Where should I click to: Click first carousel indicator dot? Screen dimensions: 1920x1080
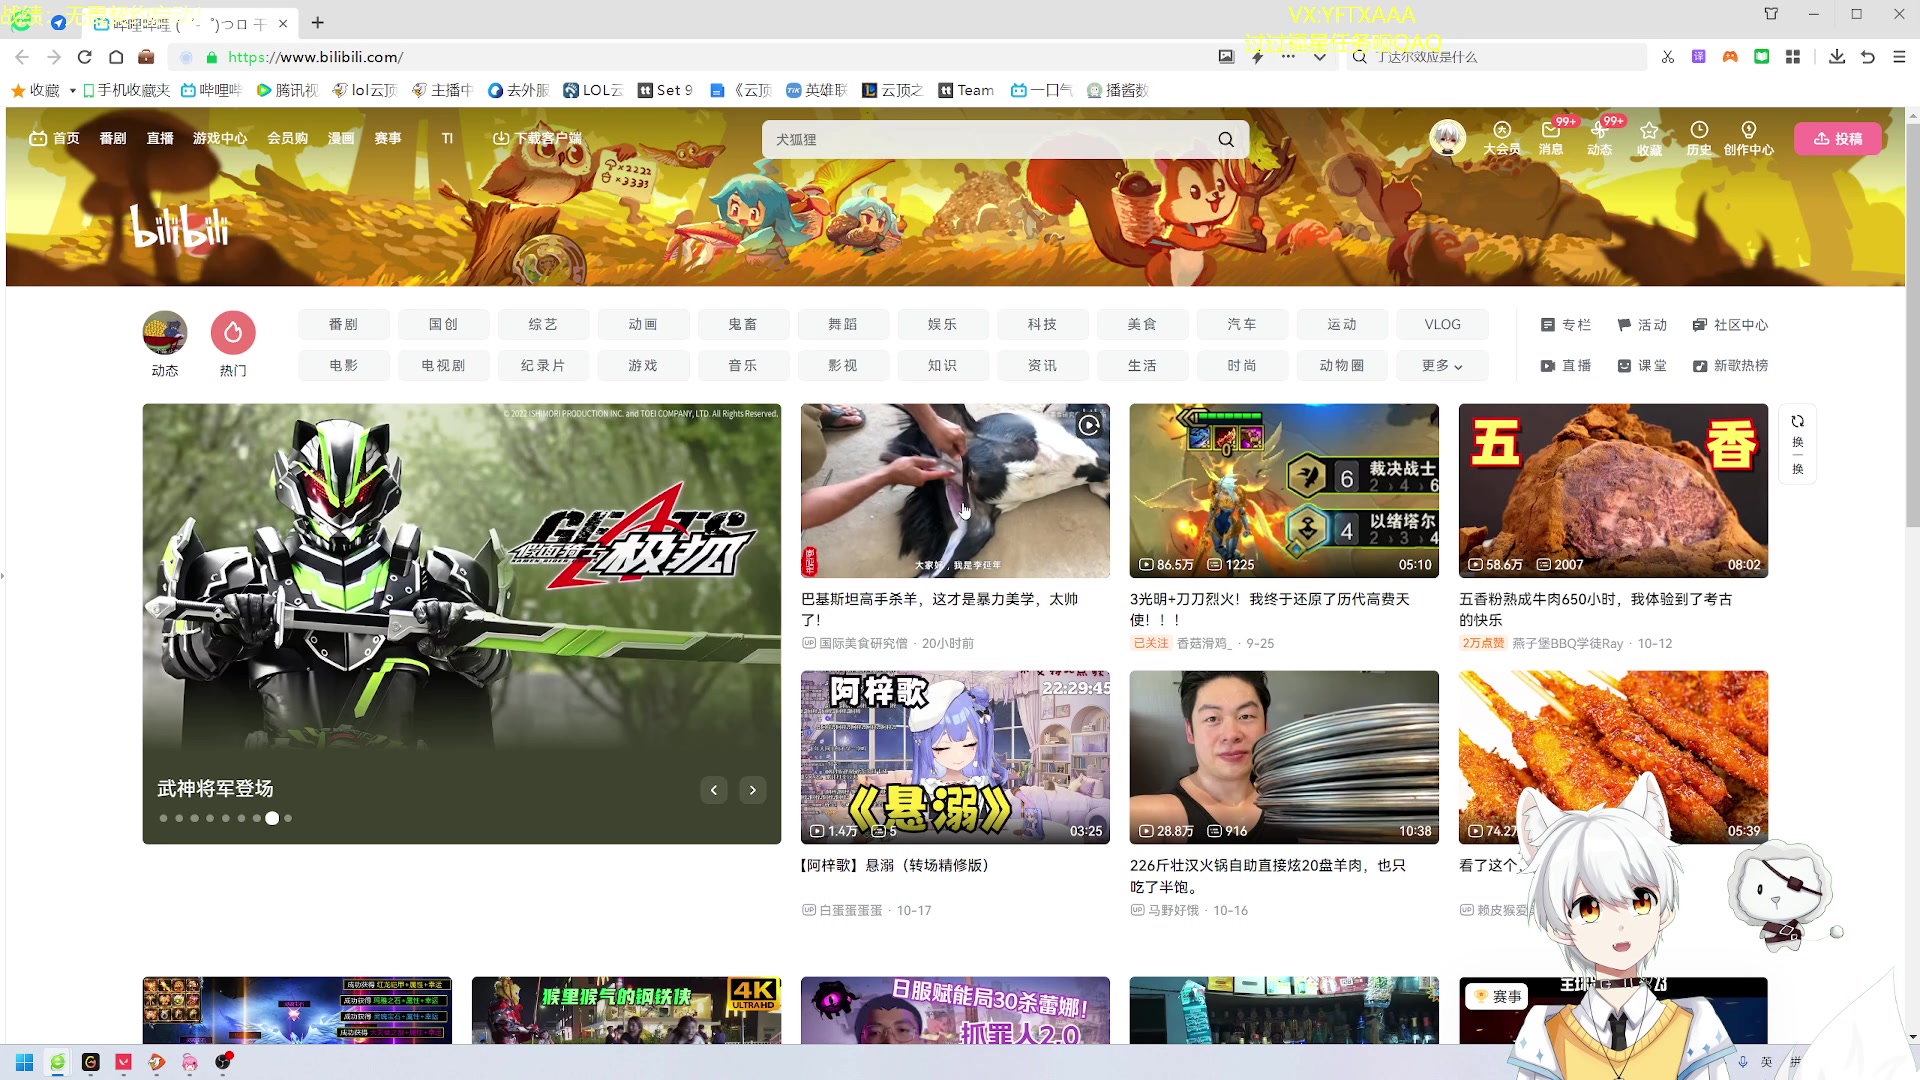(x=164, y=818)
